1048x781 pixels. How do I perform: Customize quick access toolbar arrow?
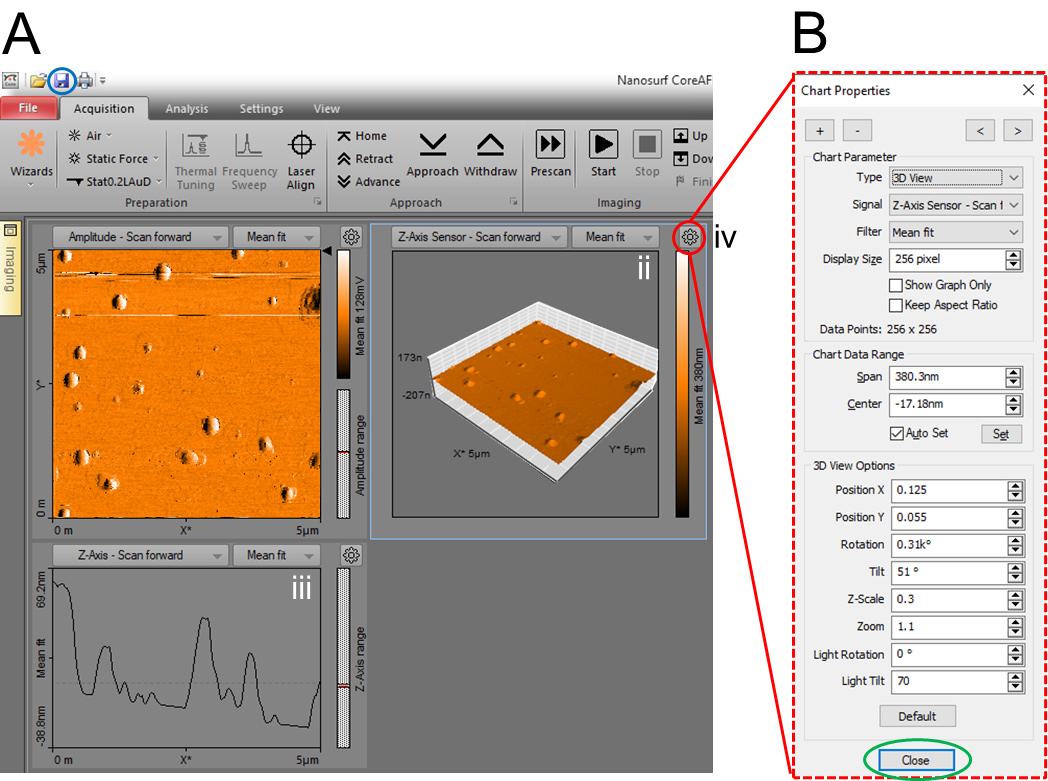[103, 81]
